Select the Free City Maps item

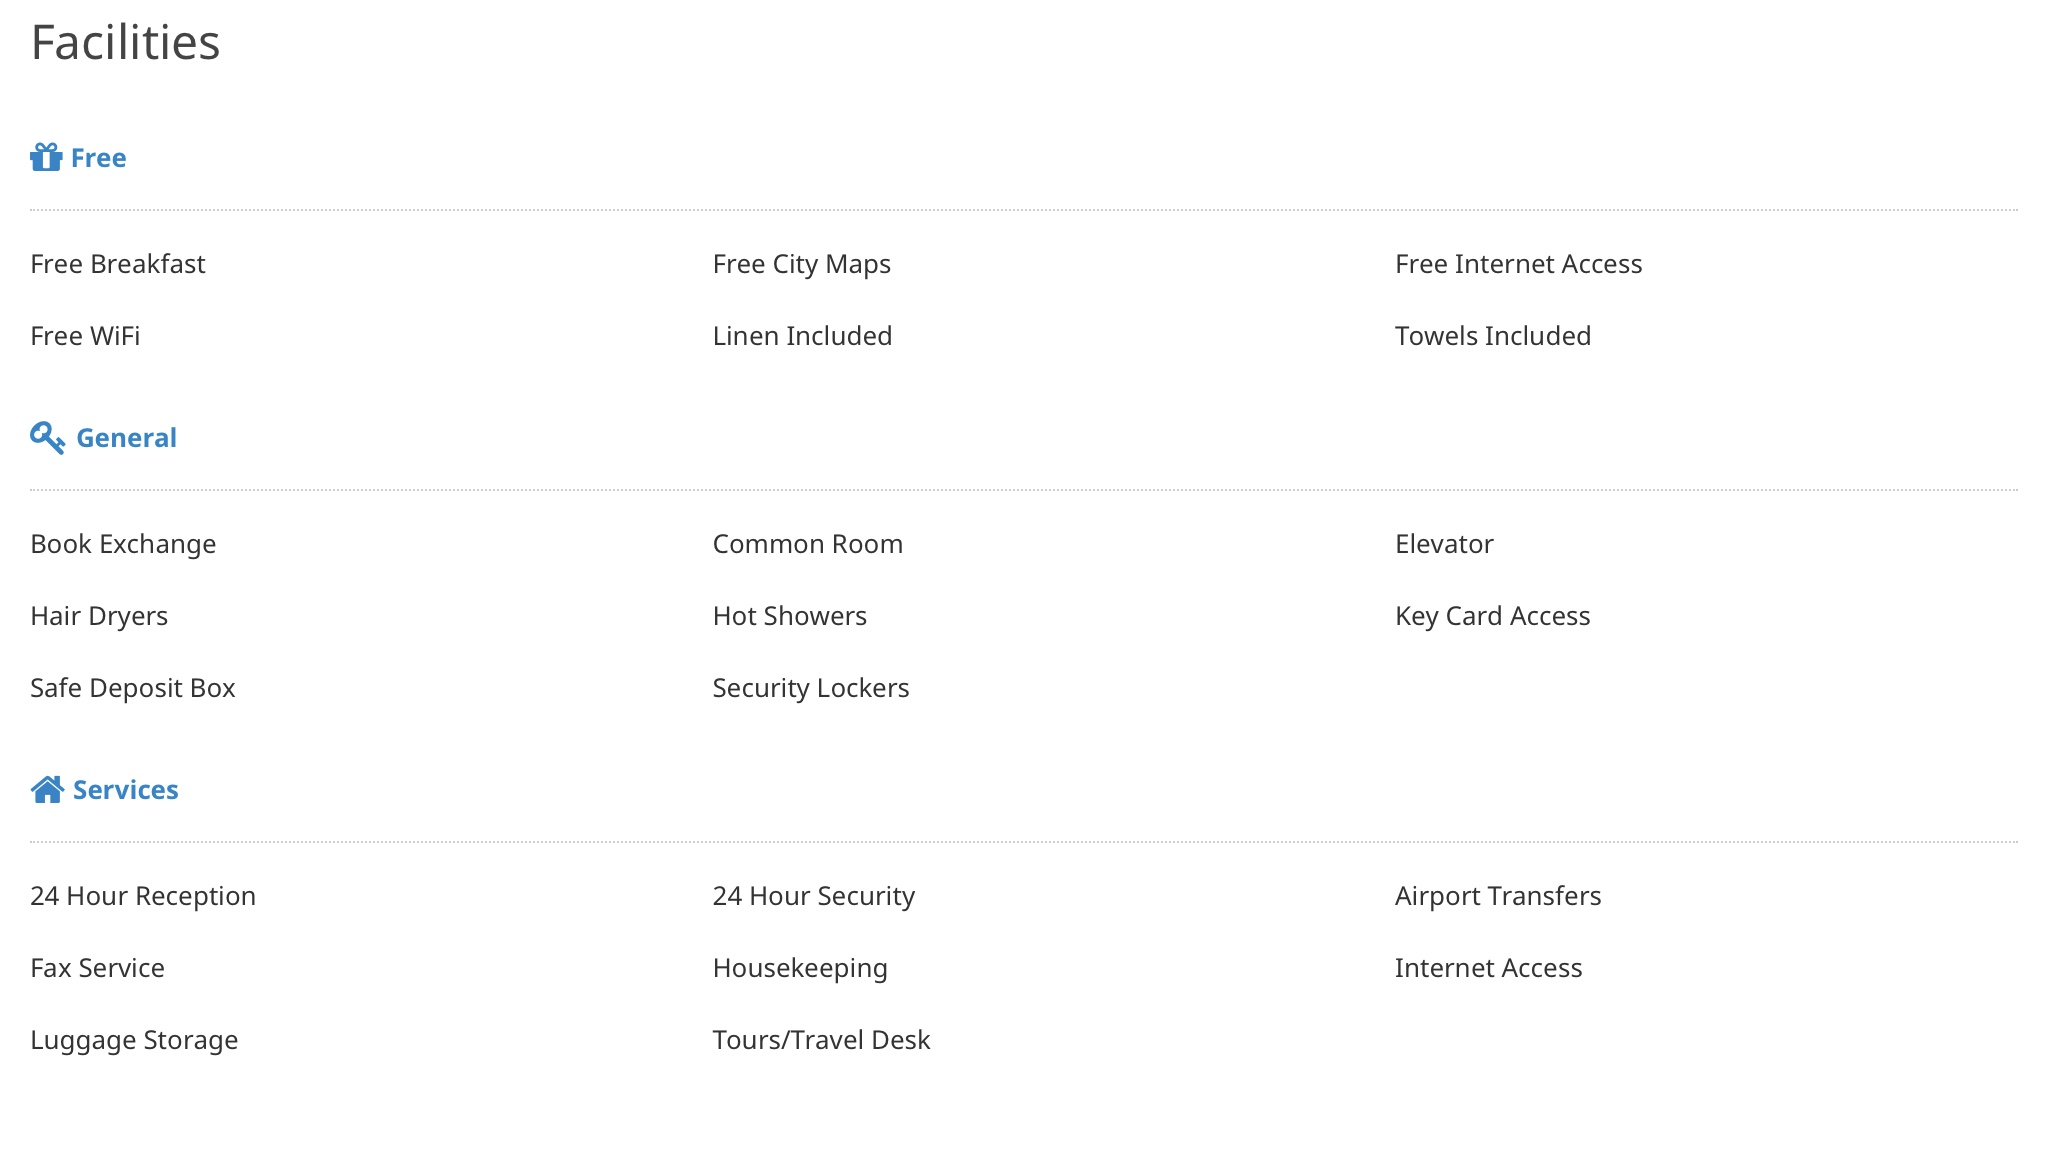click(x=801, y=264)
